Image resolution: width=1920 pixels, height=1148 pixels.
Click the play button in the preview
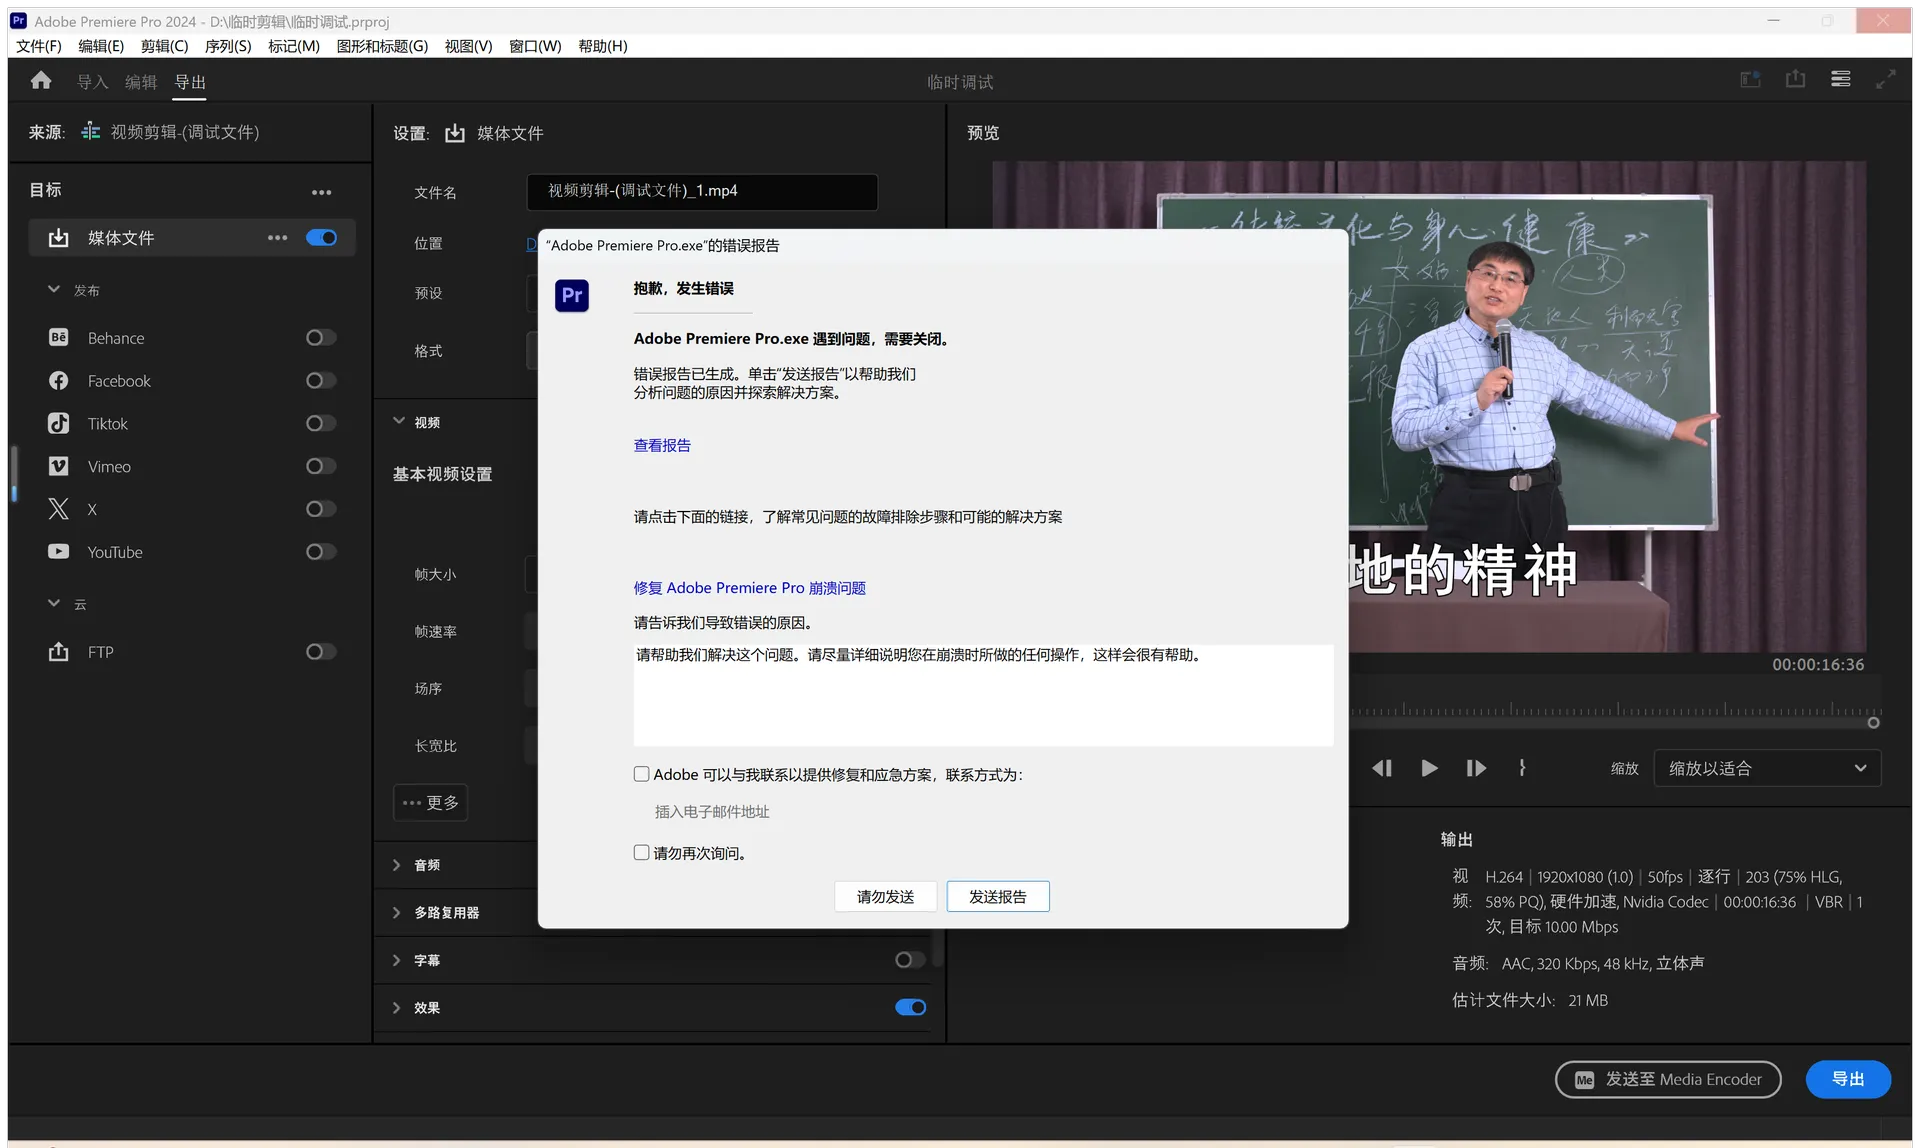(x=1429, y=768)
